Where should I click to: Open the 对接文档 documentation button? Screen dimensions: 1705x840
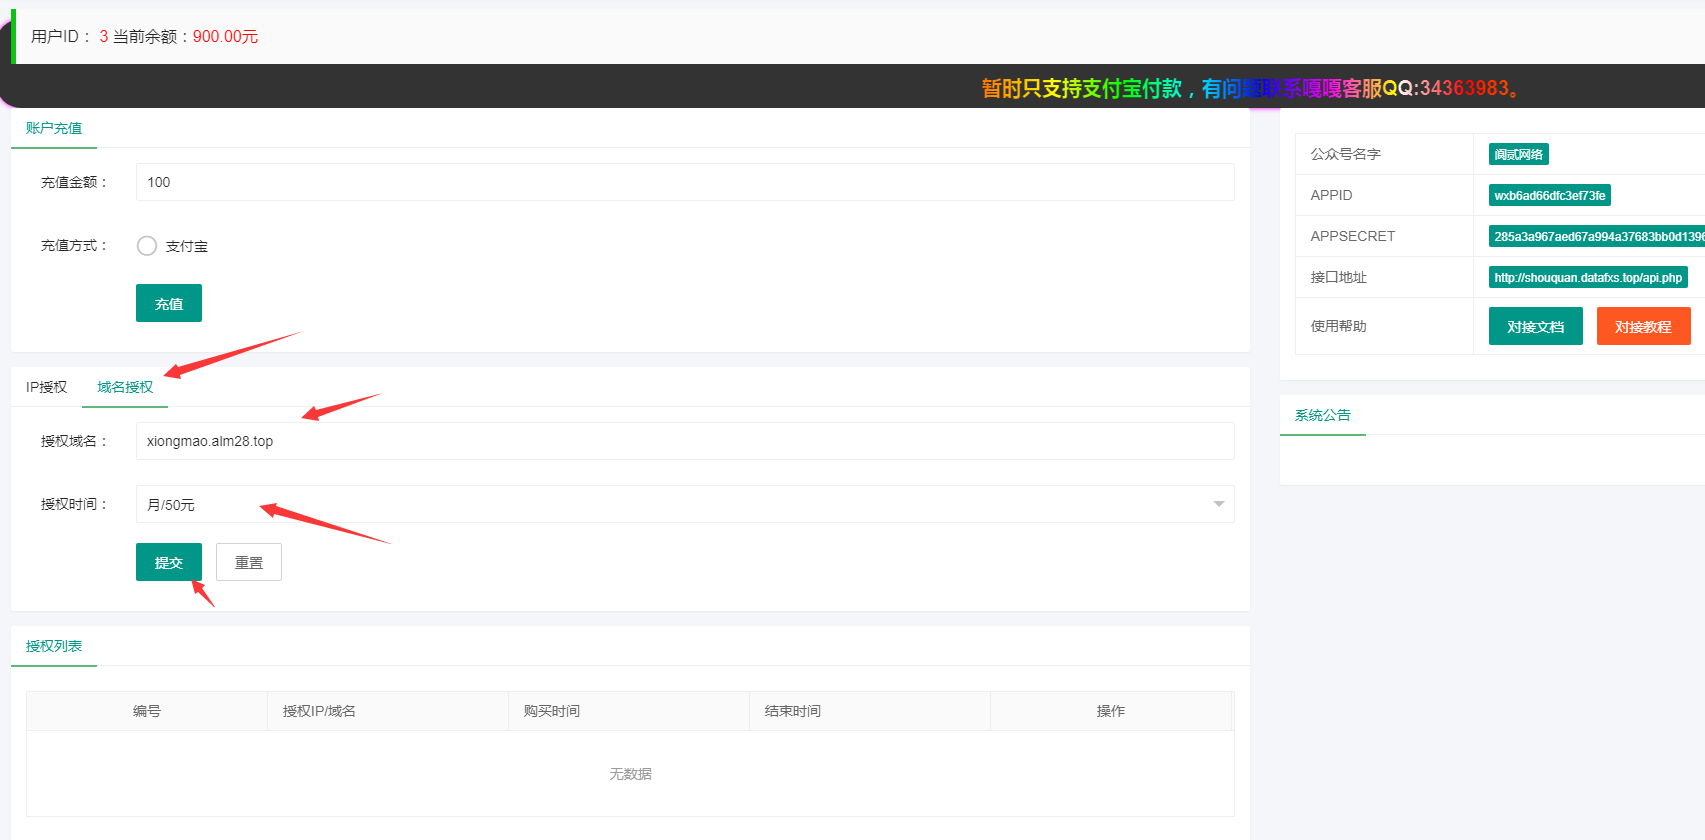[1535, 326]
